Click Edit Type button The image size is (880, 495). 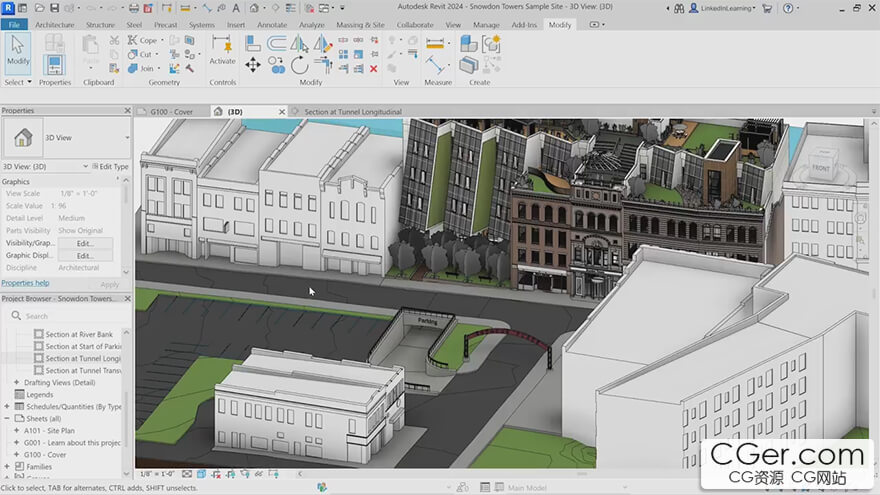coord(111,167)
